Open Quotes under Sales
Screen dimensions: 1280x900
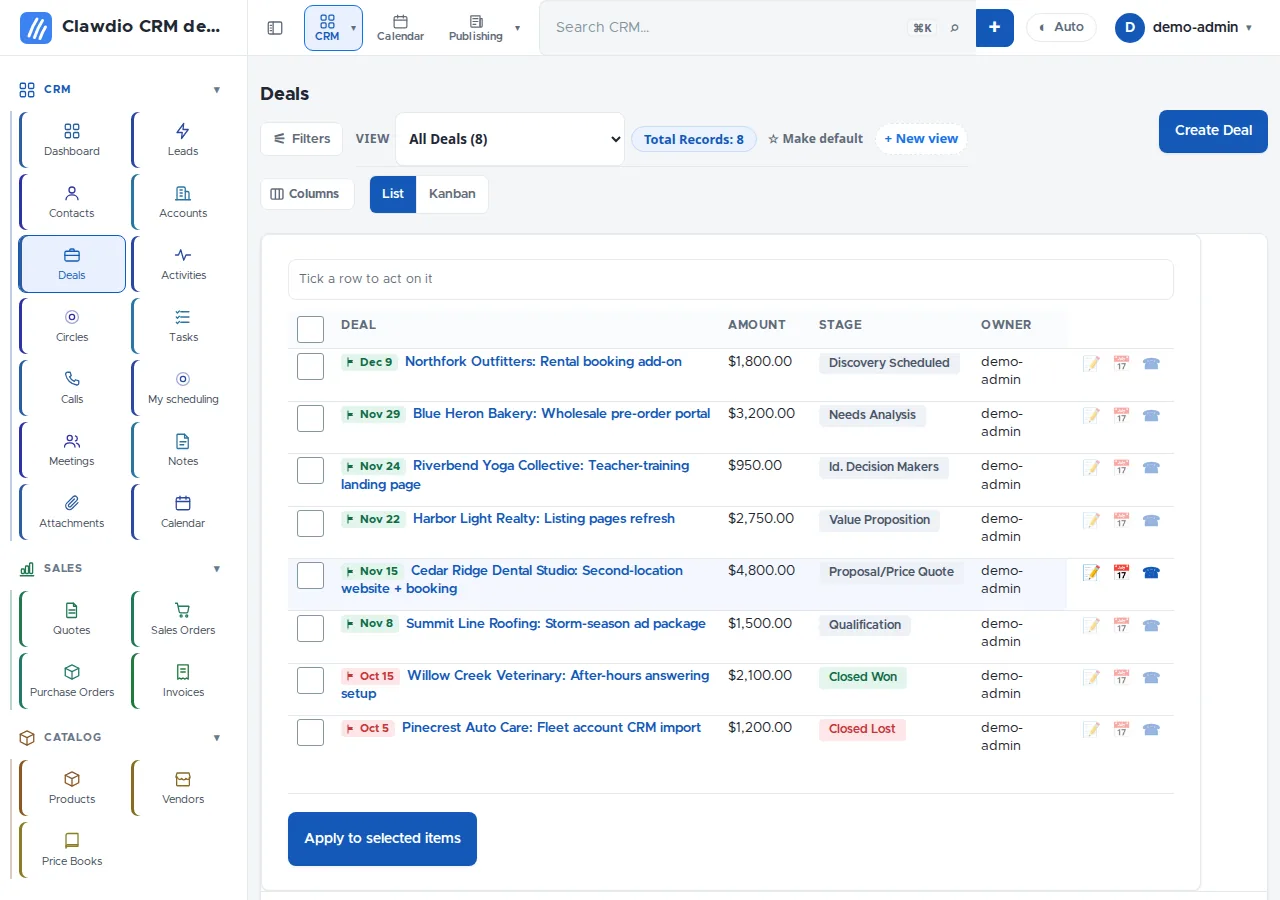[x=72, y=619]
